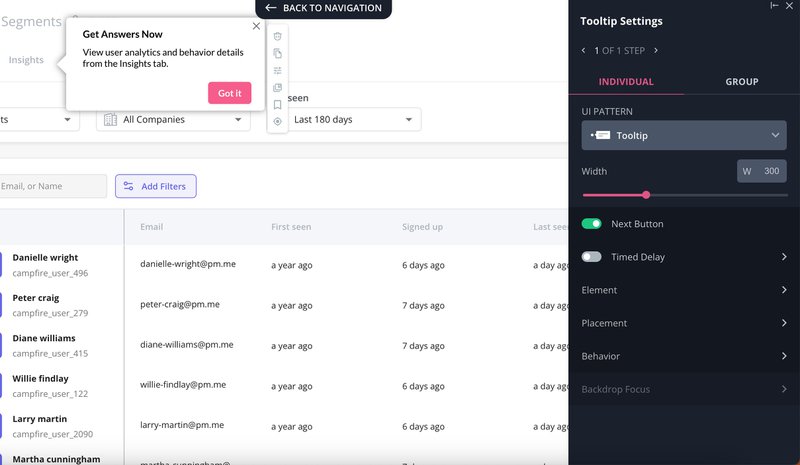The width and height of the screenshot is (800, 465).
Task: Collapse the Tooltip Settings panel to the side
Action: point(774,6)
